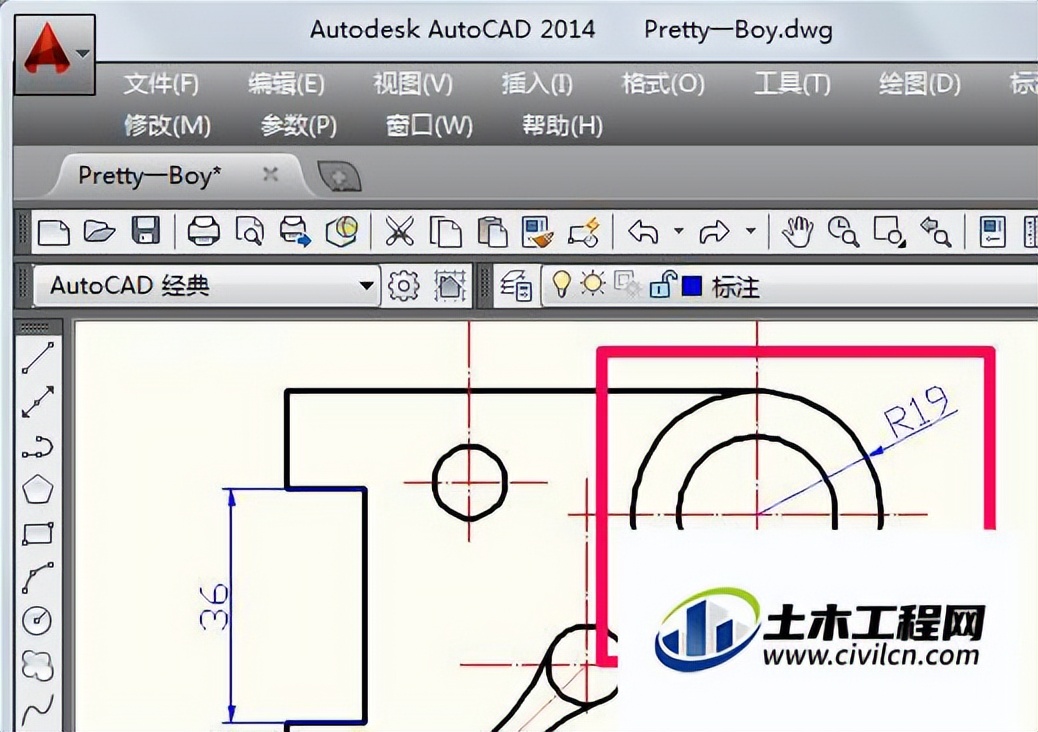Open the AutoCAD 经典 workspace dropdown
The width and height of the screenshot is (1038, 732).
pyautogui.click(x=206, y=286)
